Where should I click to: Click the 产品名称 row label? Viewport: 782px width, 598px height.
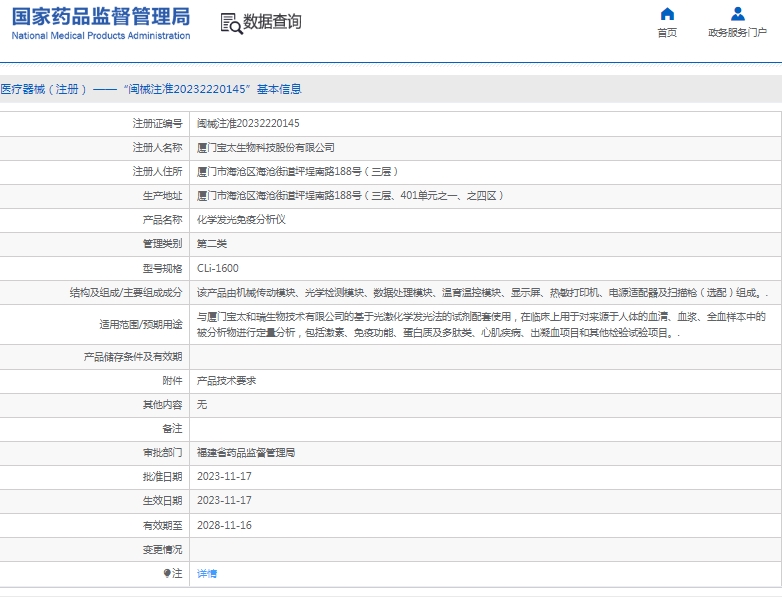163,219
